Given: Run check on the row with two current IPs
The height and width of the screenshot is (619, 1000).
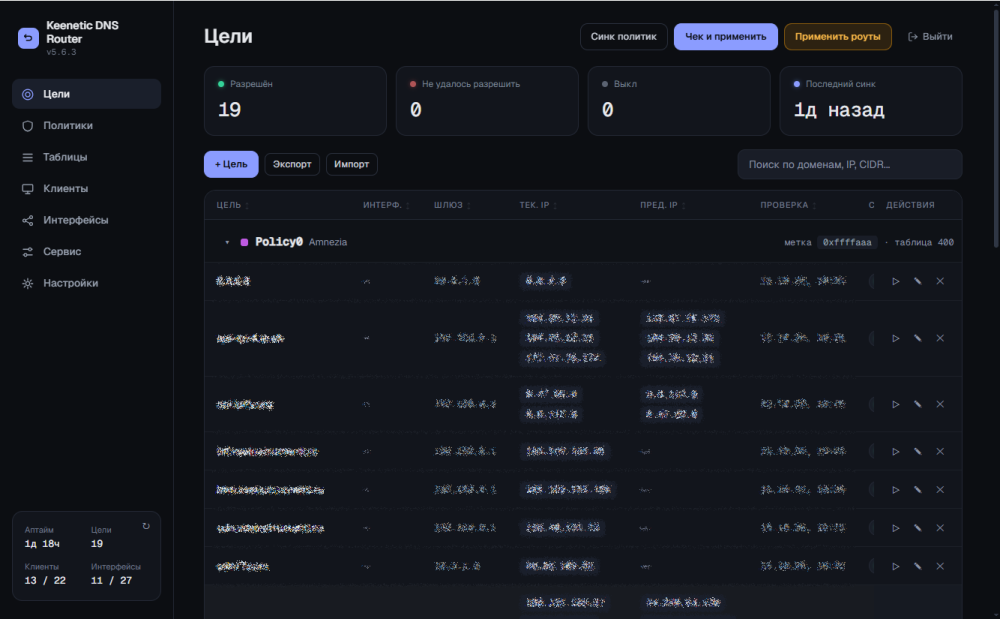Looking at the screenshot, I should tap(895, 404).
